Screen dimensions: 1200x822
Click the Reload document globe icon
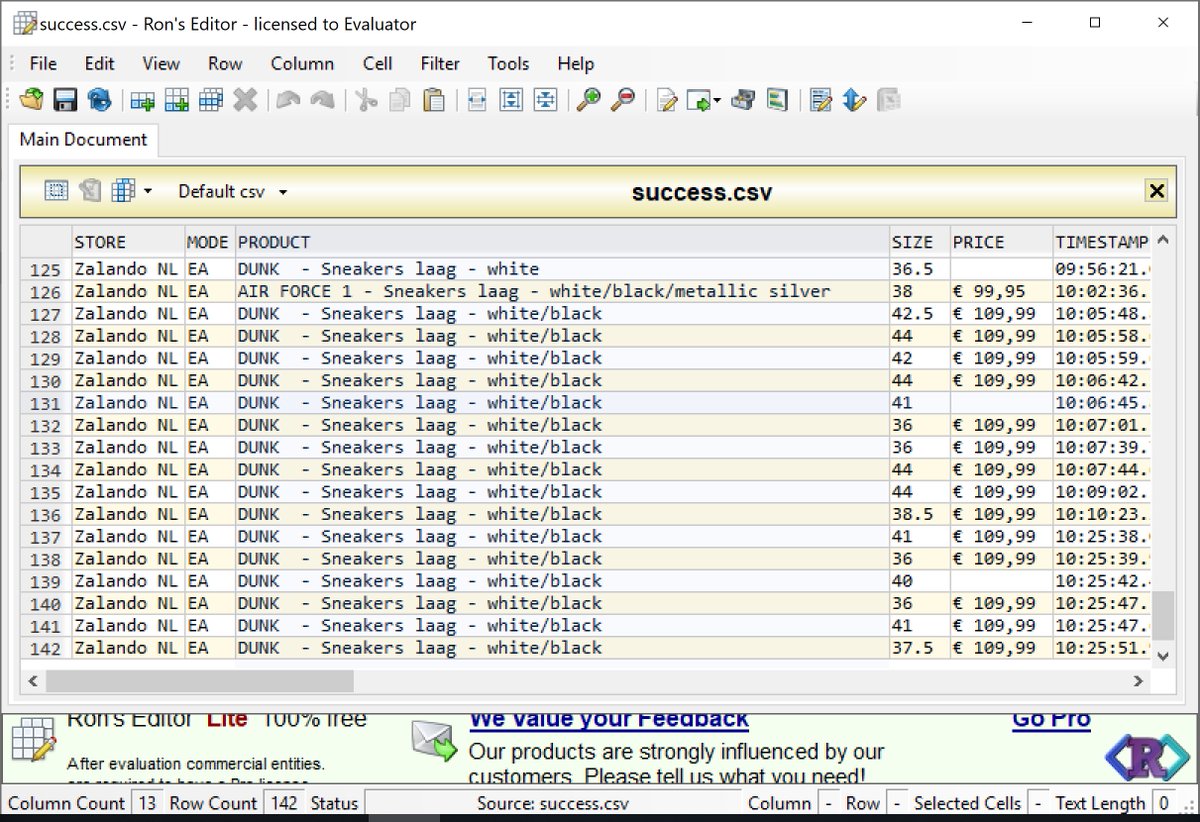[99, 100]
